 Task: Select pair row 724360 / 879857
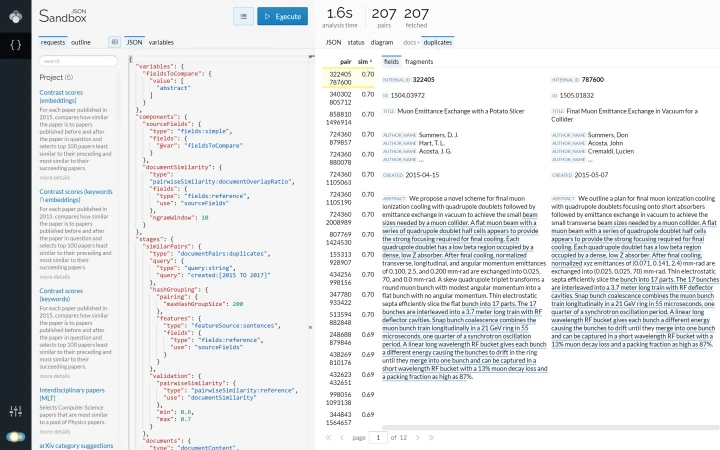(349, 138)
